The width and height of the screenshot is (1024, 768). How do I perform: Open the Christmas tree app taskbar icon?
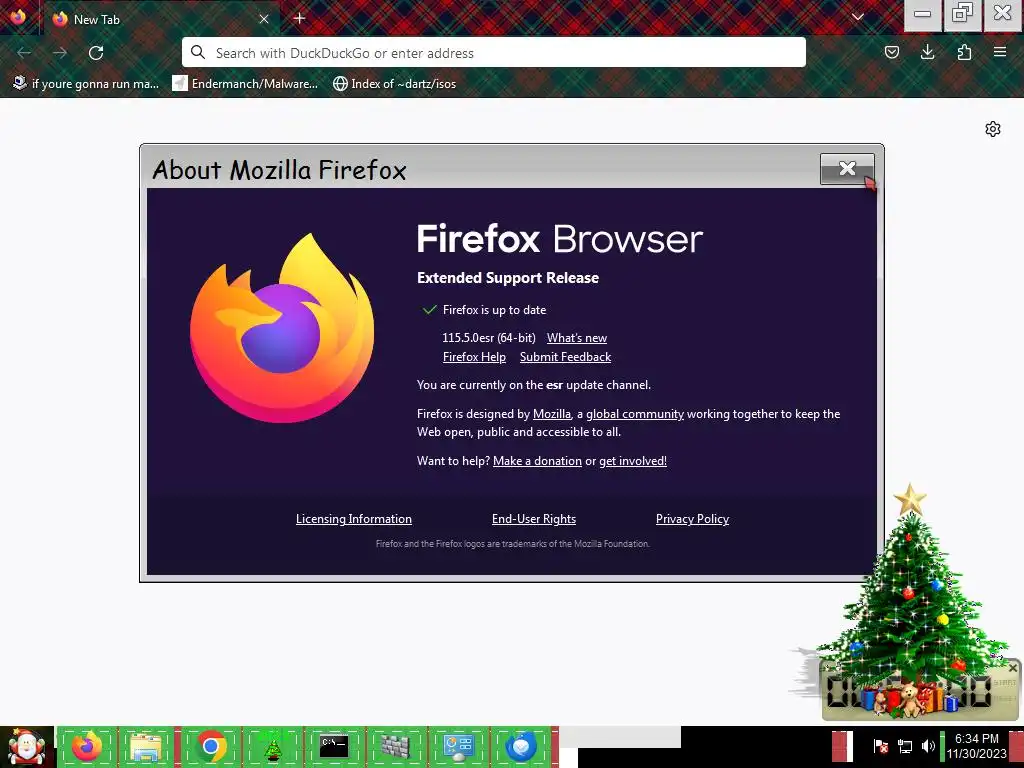pyautogui.click(x=272, y=746)
